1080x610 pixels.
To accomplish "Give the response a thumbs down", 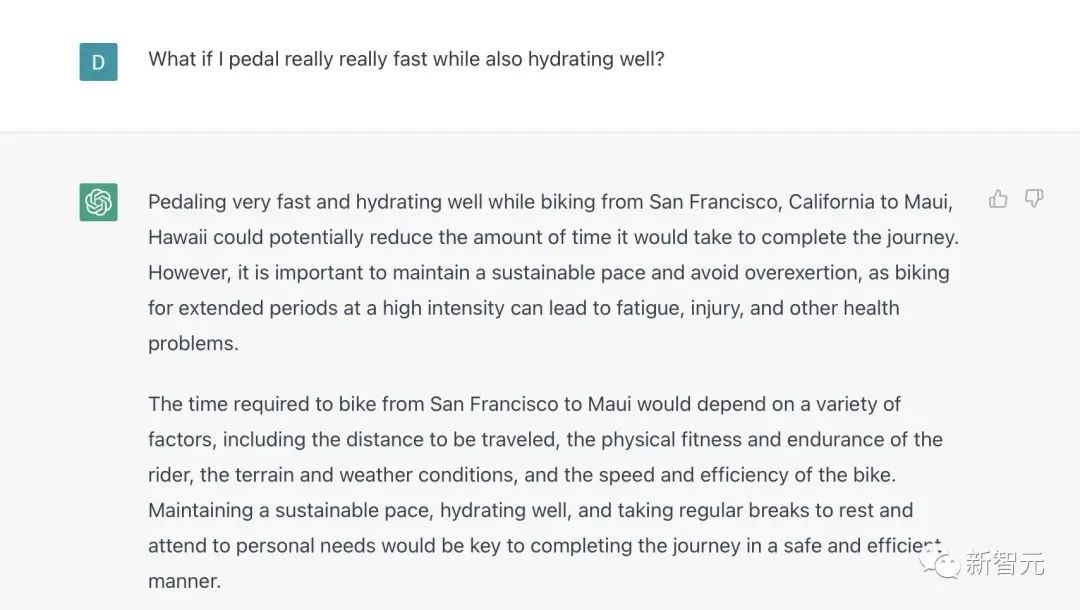I will 1034,199.
